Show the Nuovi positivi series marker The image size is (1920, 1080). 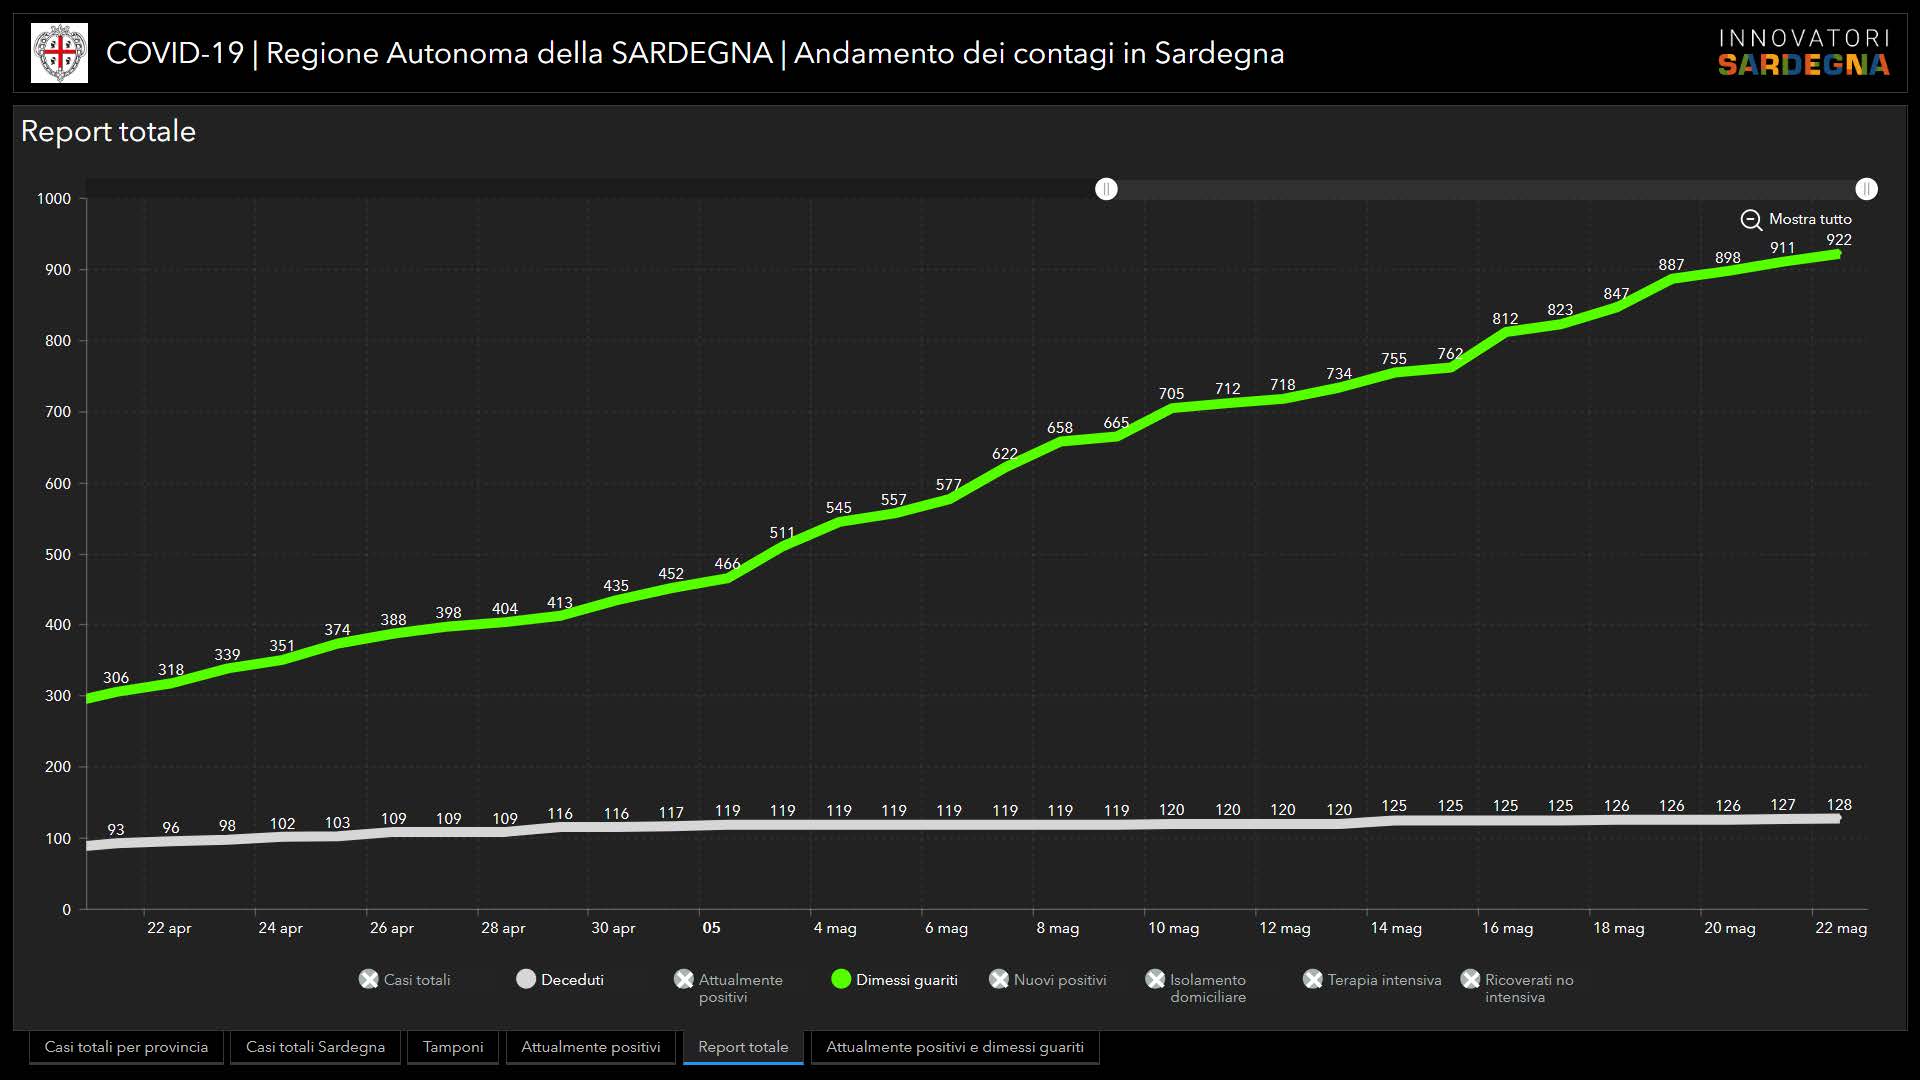pos(999,979)
